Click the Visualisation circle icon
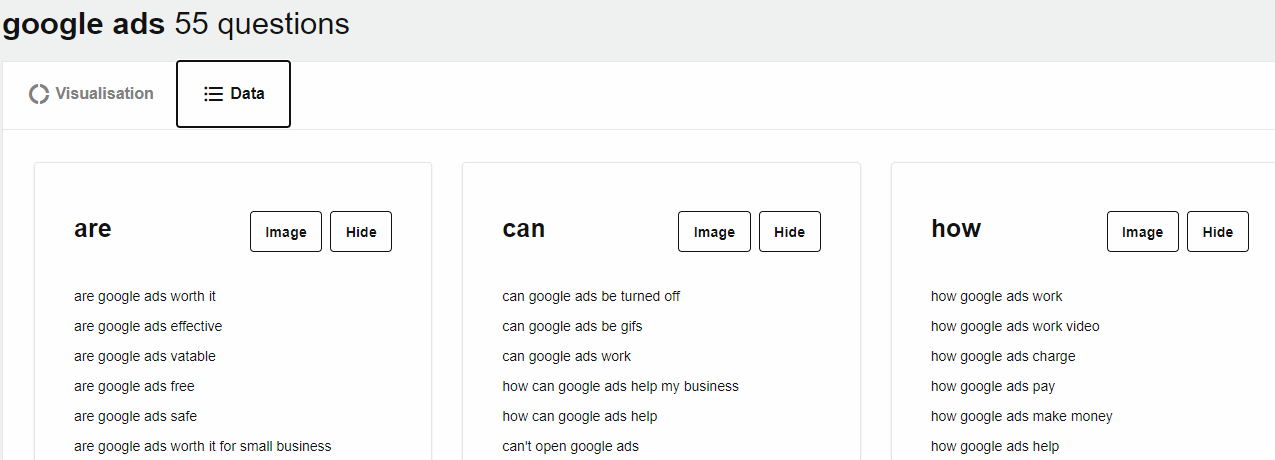 click(39, 94)
